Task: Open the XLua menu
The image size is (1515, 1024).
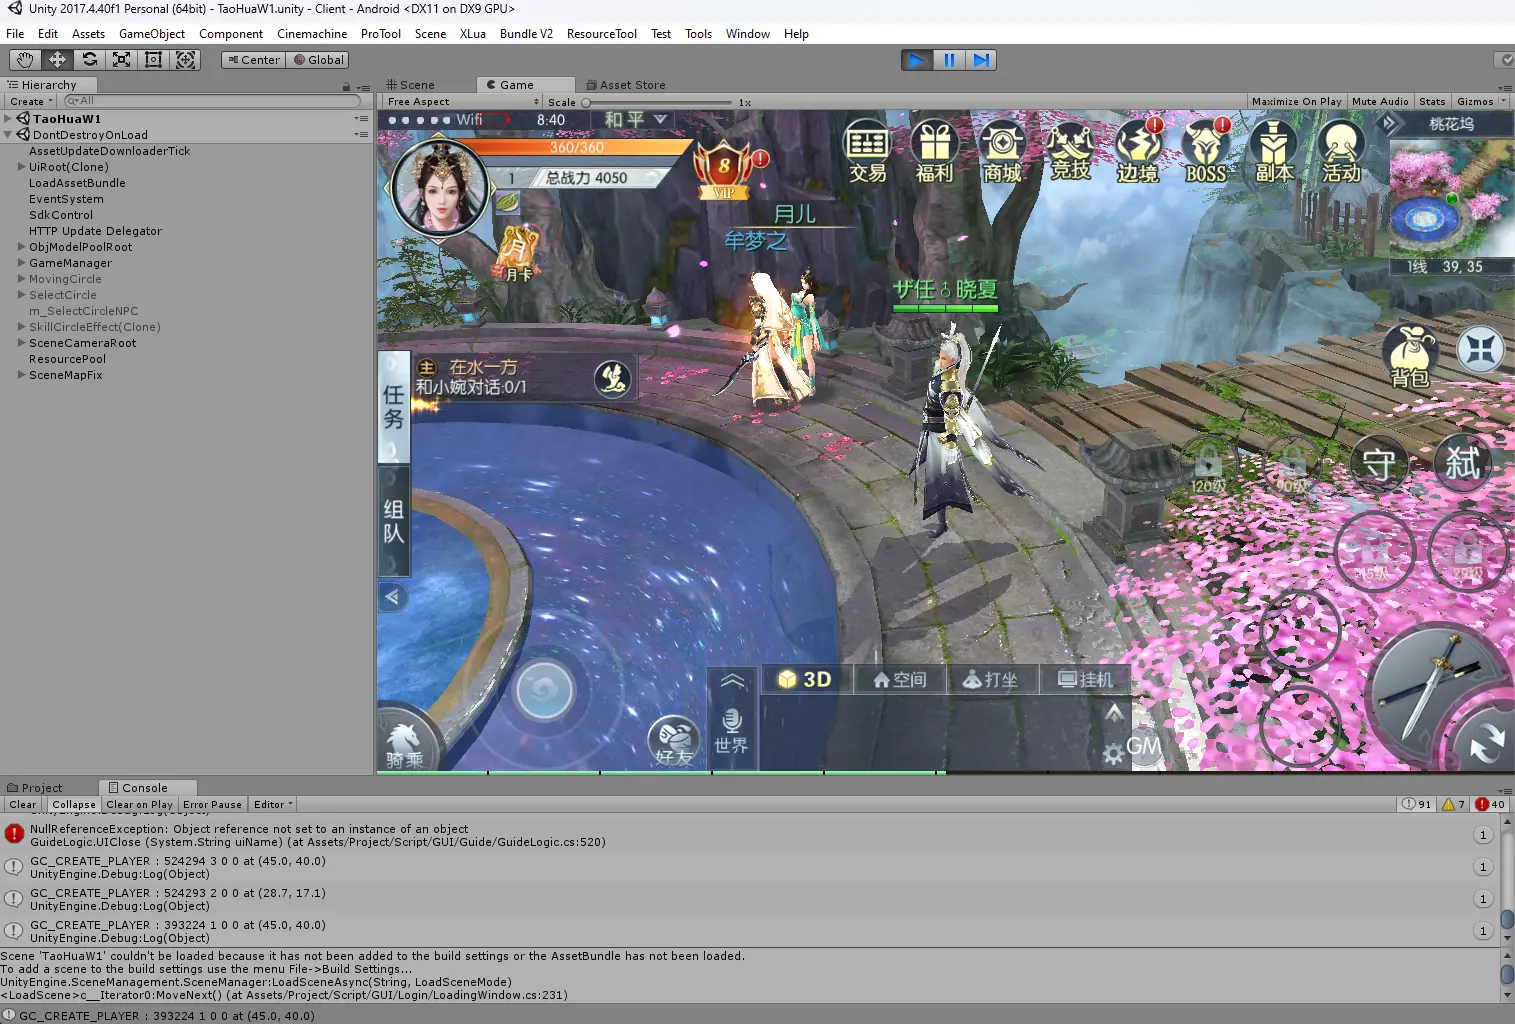Action: (473, 34)
